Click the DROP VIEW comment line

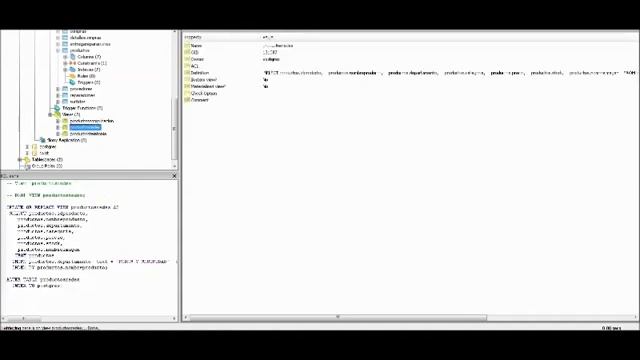coord(46,196)
